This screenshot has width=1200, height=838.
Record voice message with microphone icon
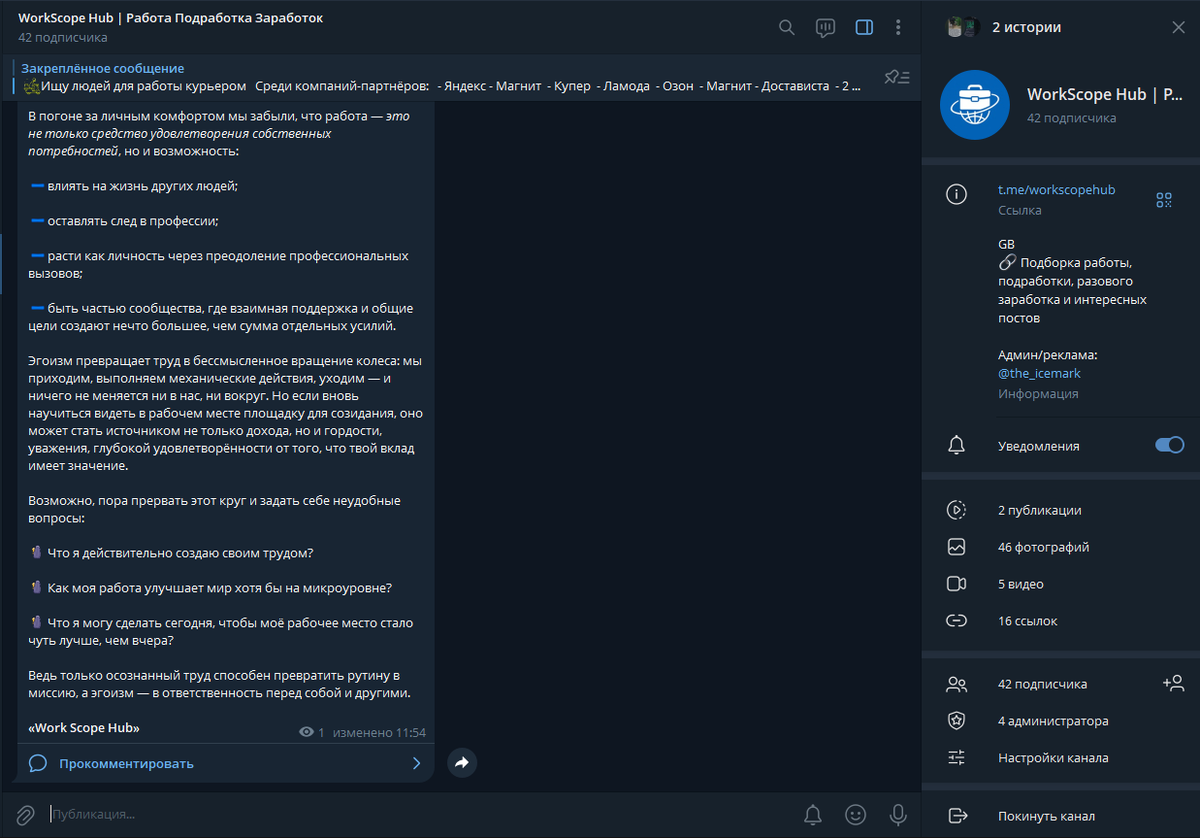898,815
